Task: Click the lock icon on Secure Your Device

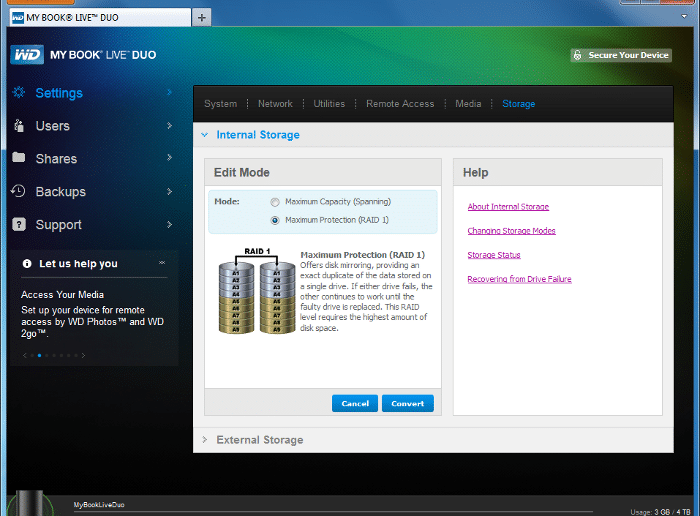Action: pyautogui.click(x=578, y=55)
